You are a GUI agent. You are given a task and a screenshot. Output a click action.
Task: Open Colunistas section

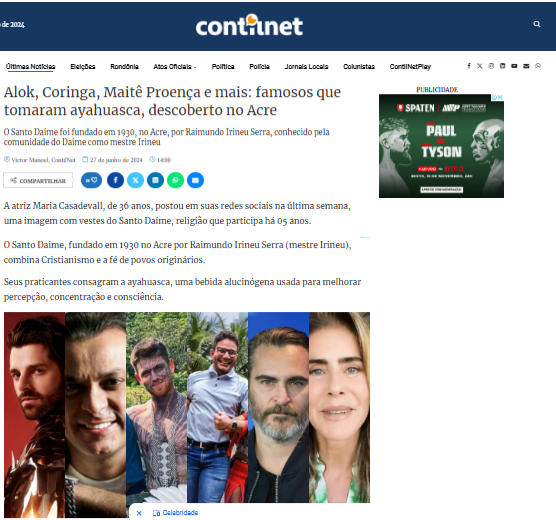point(359,67)
